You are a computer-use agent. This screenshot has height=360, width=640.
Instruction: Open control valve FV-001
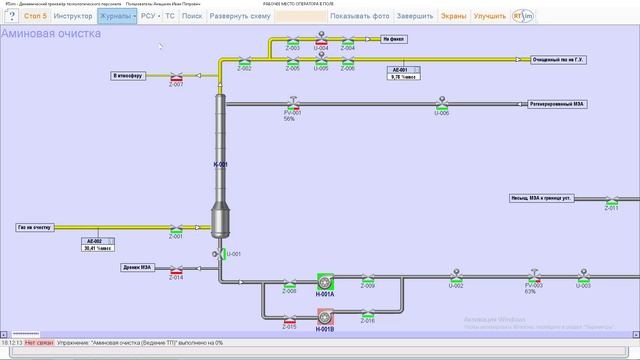pos(293,103)
